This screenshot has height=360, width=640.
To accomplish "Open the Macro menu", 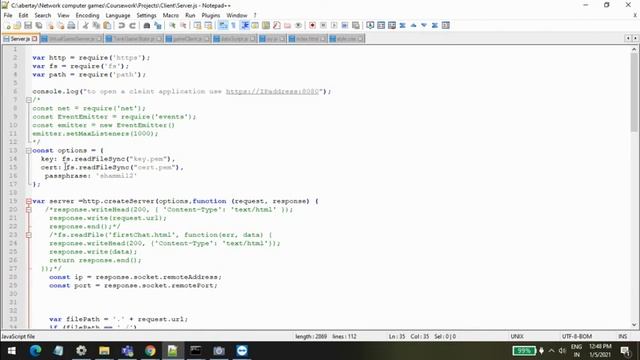I will click(171, 15).
